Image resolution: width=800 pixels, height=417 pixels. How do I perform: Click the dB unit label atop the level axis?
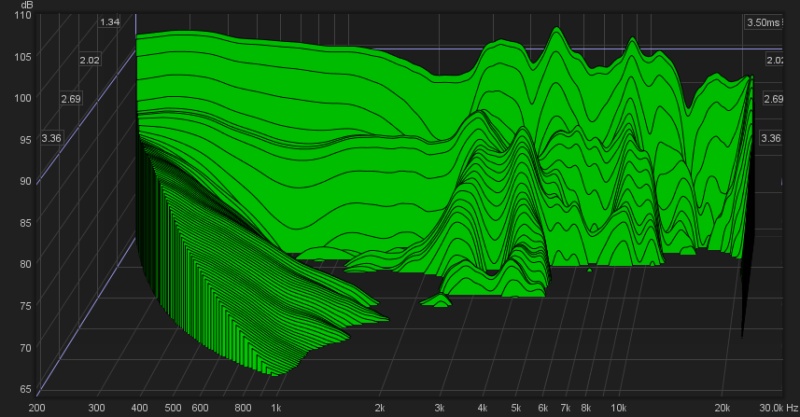click(27, 5)
